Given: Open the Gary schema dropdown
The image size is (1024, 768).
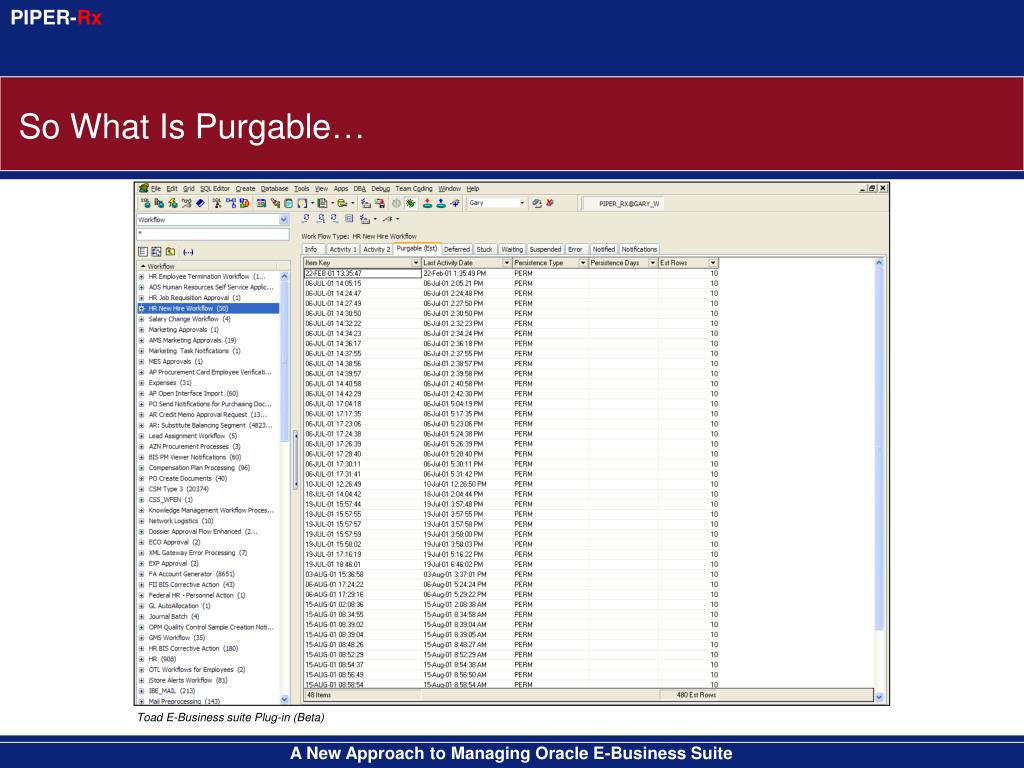Looking at the screenshot, I should pos(522,203).
